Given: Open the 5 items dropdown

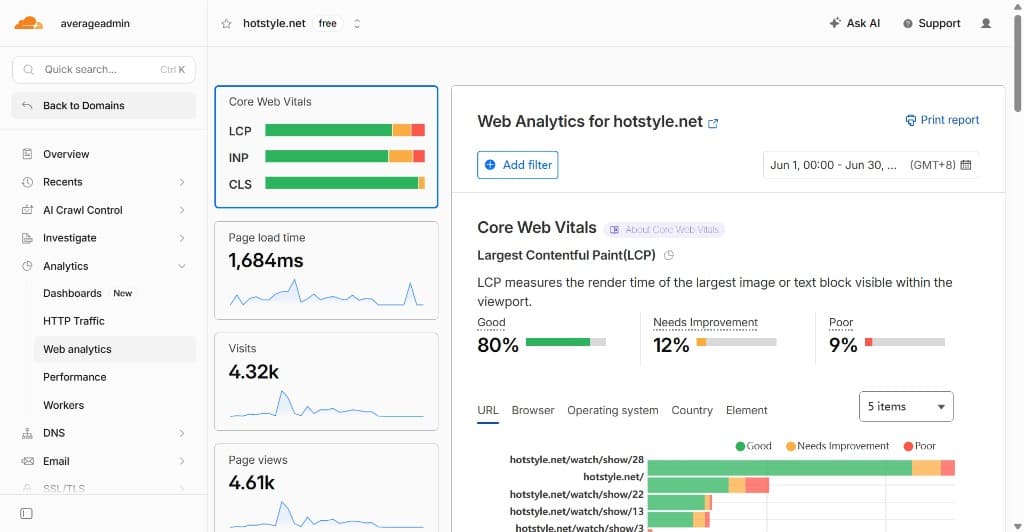Looking at the screenshot, I should pyautogui.click(x=906, y=407).
